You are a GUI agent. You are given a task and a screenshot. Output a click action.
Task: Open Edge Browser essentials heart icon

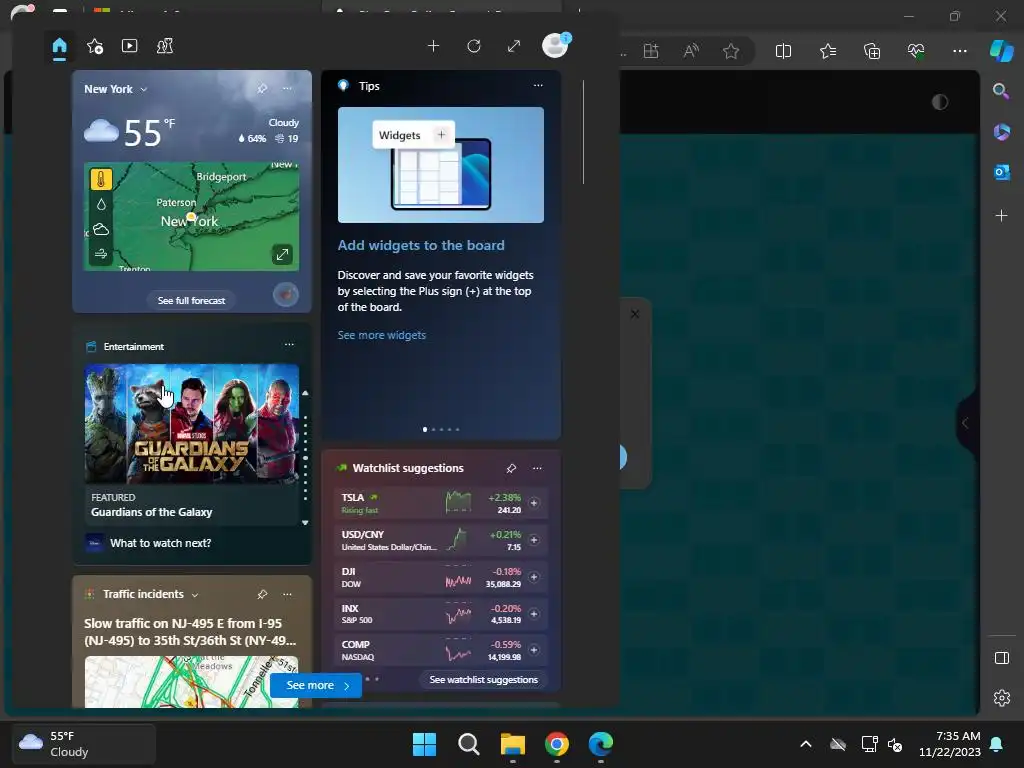coord(916,51)
